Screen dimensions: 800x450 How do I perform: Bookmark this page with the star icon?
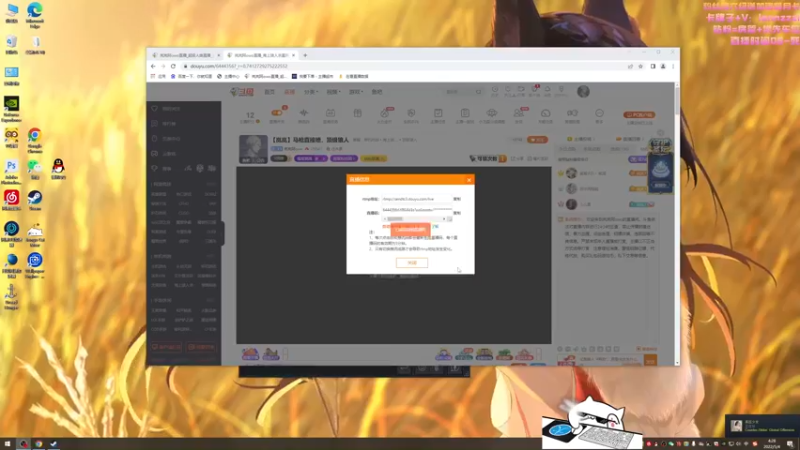click(641, 66)
